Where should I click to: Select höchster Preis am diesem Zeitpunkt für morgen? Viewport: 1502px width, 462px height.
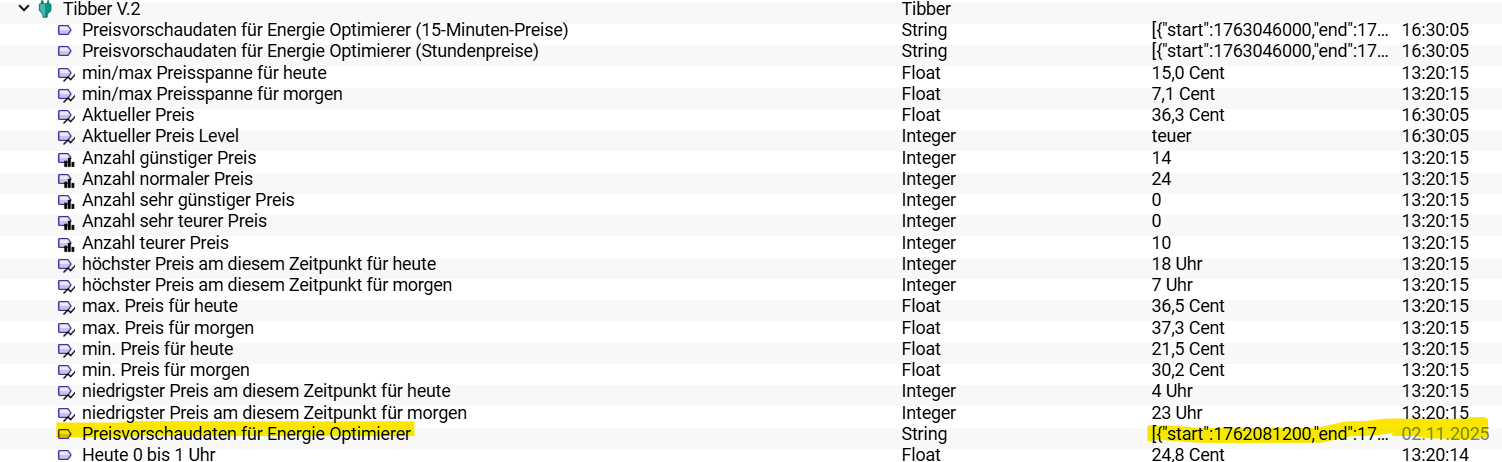click(266, 285)
